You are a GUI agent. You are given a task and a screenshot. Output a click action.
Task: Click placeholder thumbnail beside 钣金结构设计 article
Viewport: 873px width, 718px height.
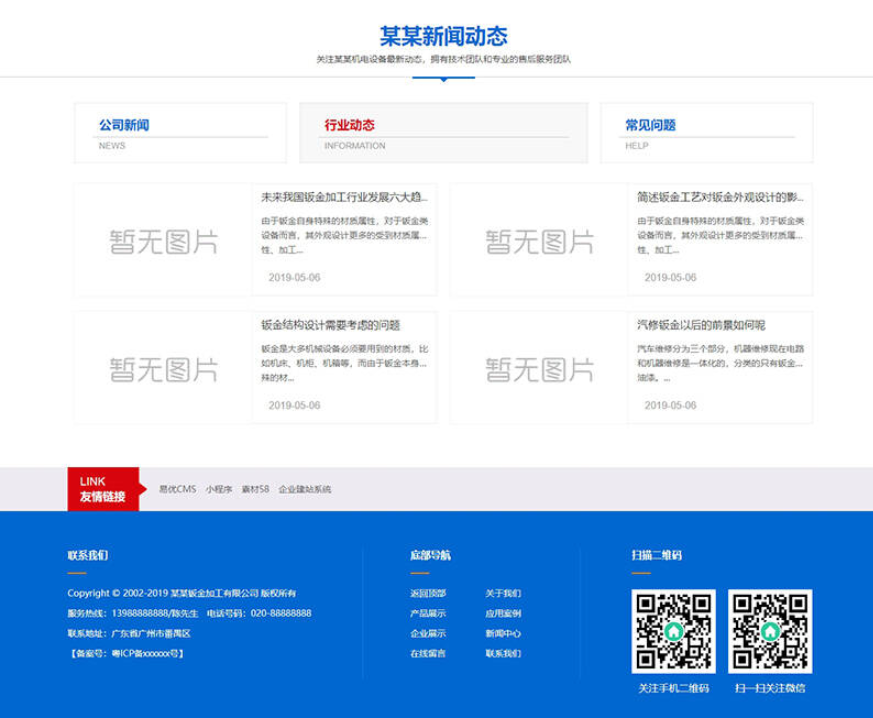pos(163,368)
